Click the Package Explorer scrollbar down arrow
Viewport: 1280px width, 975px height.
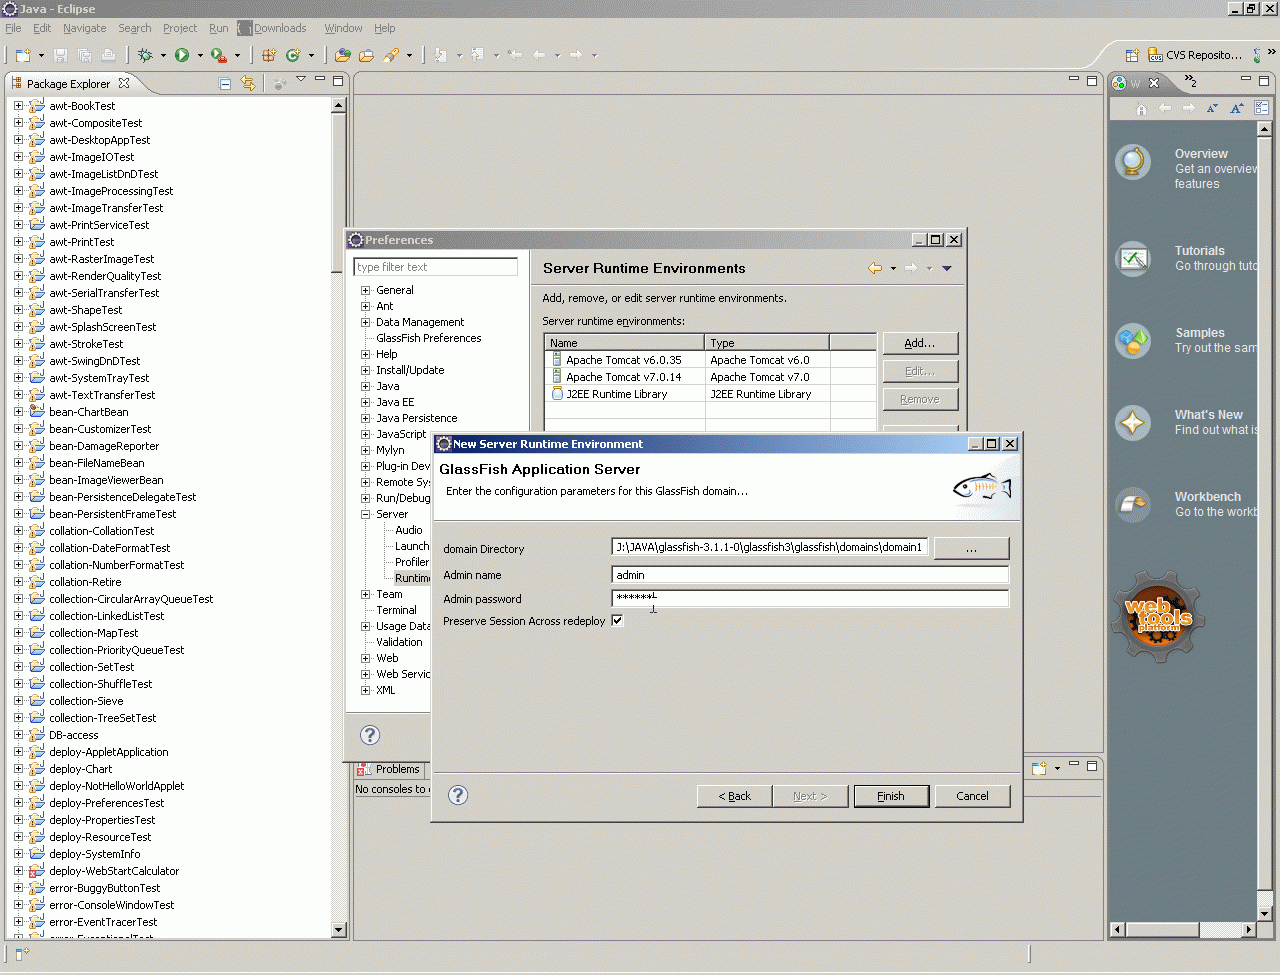click(x=338, y=930)
